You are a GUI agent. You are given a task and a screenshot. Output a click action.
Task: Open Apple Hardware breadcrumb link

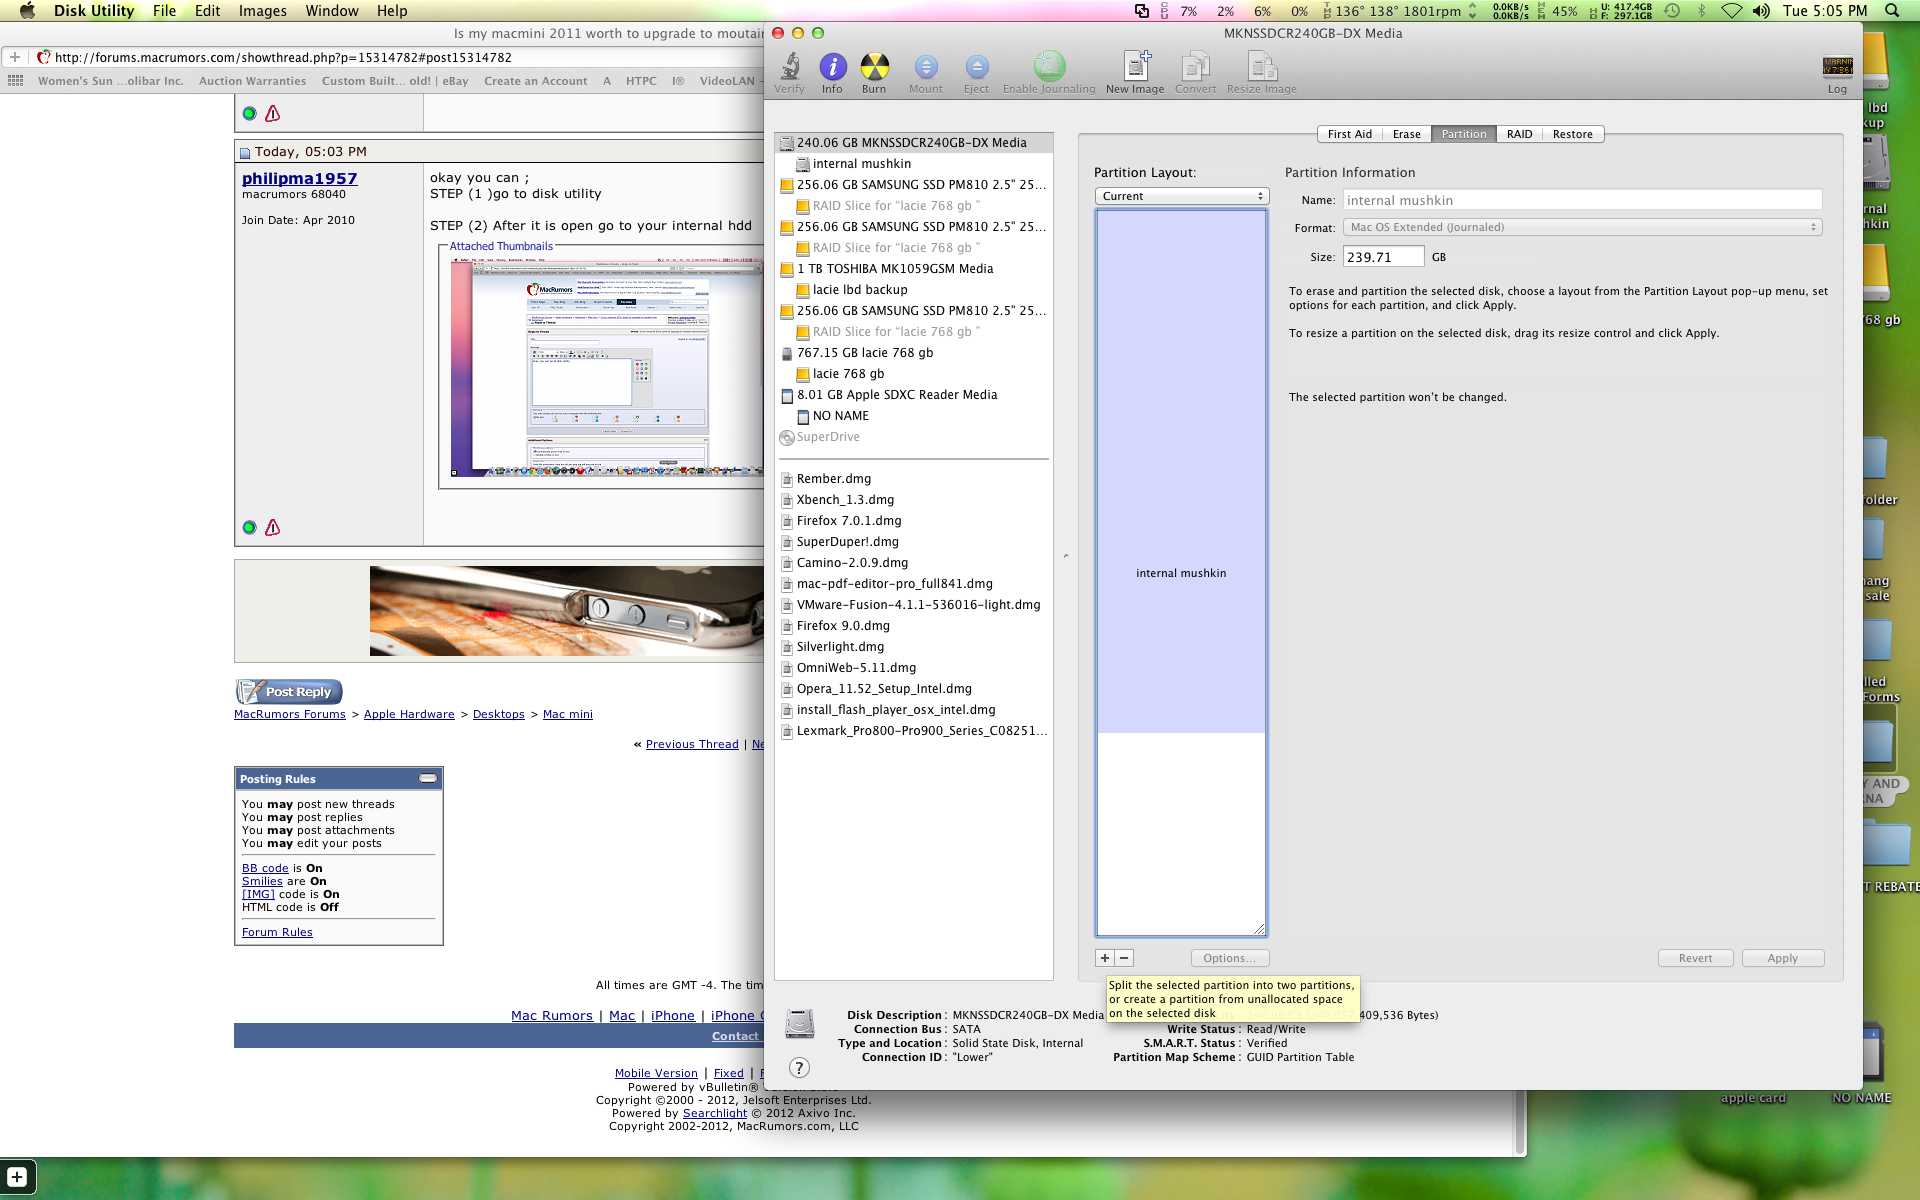(x=409, y=714)
